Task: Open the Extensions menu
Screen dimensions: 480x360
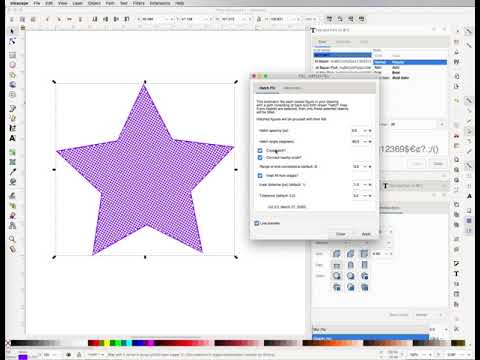Action: (160, 3)
